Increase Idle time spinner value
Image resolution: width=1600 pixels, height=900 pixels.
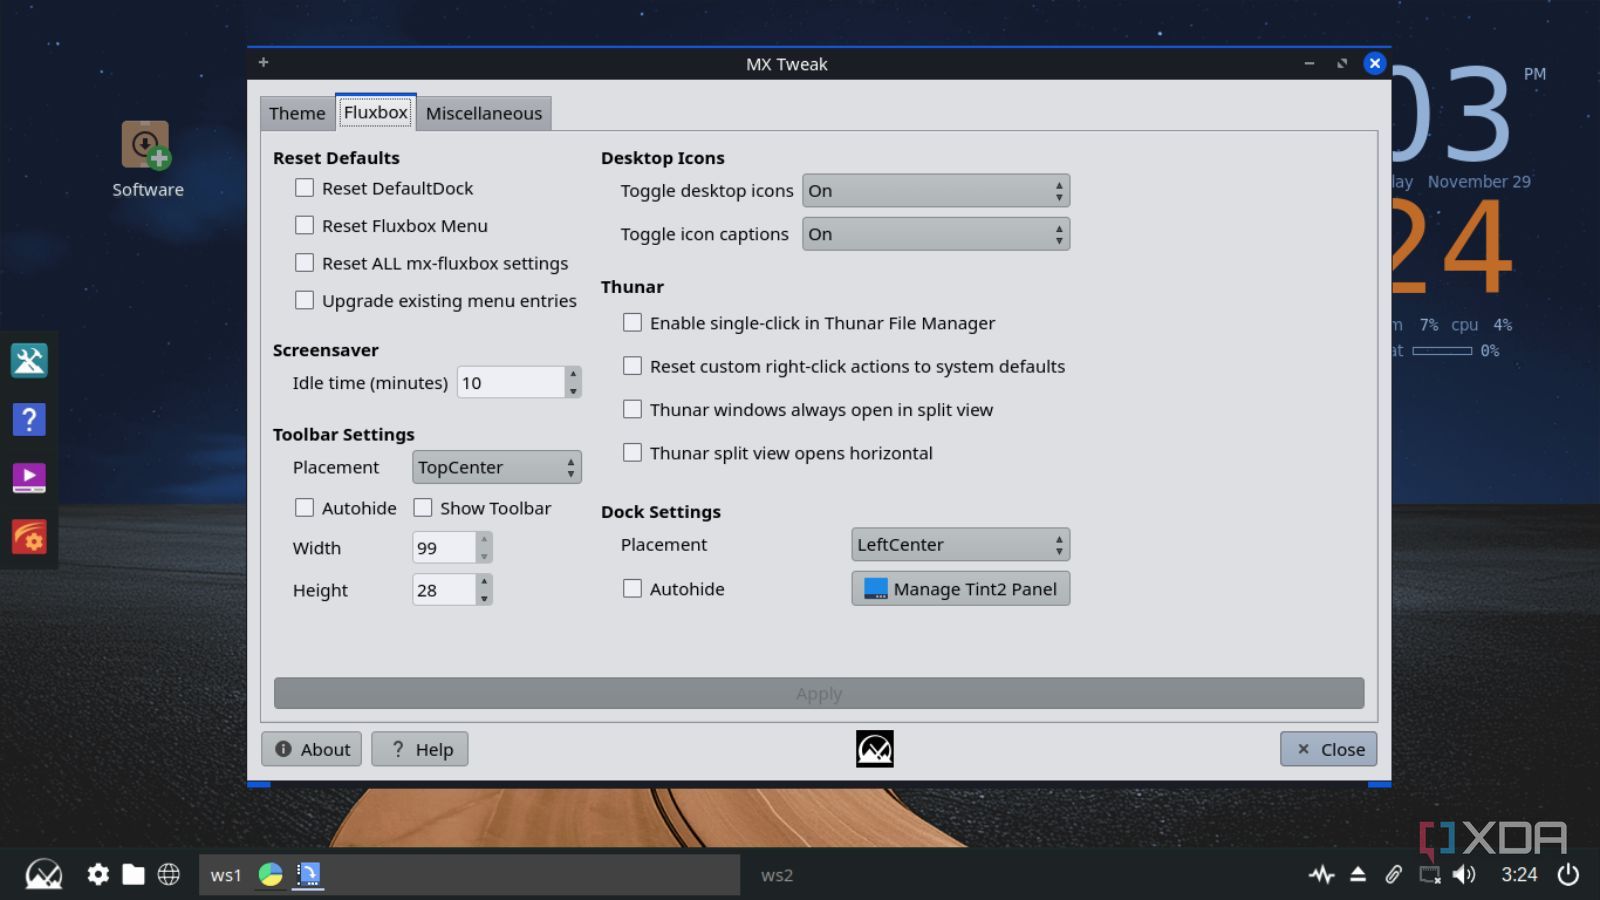[x=573, y=374]
